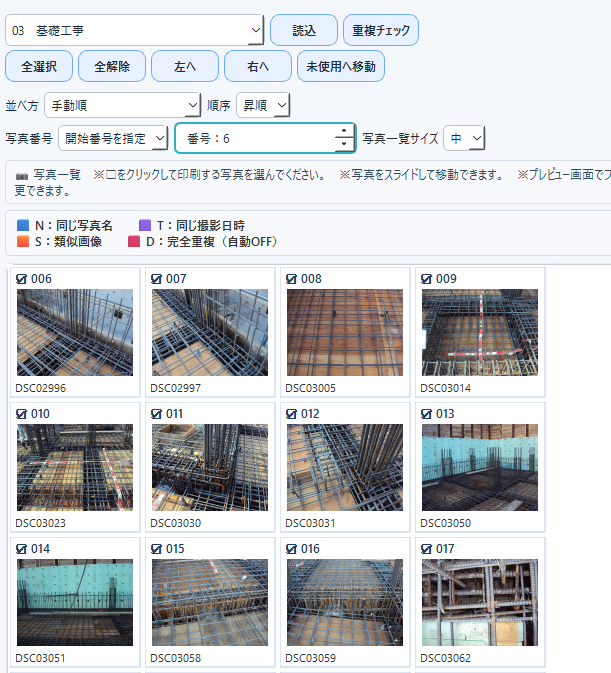Click the 未使用へ移動 button
Screen dimensions: 611x673
pos(341,66)
